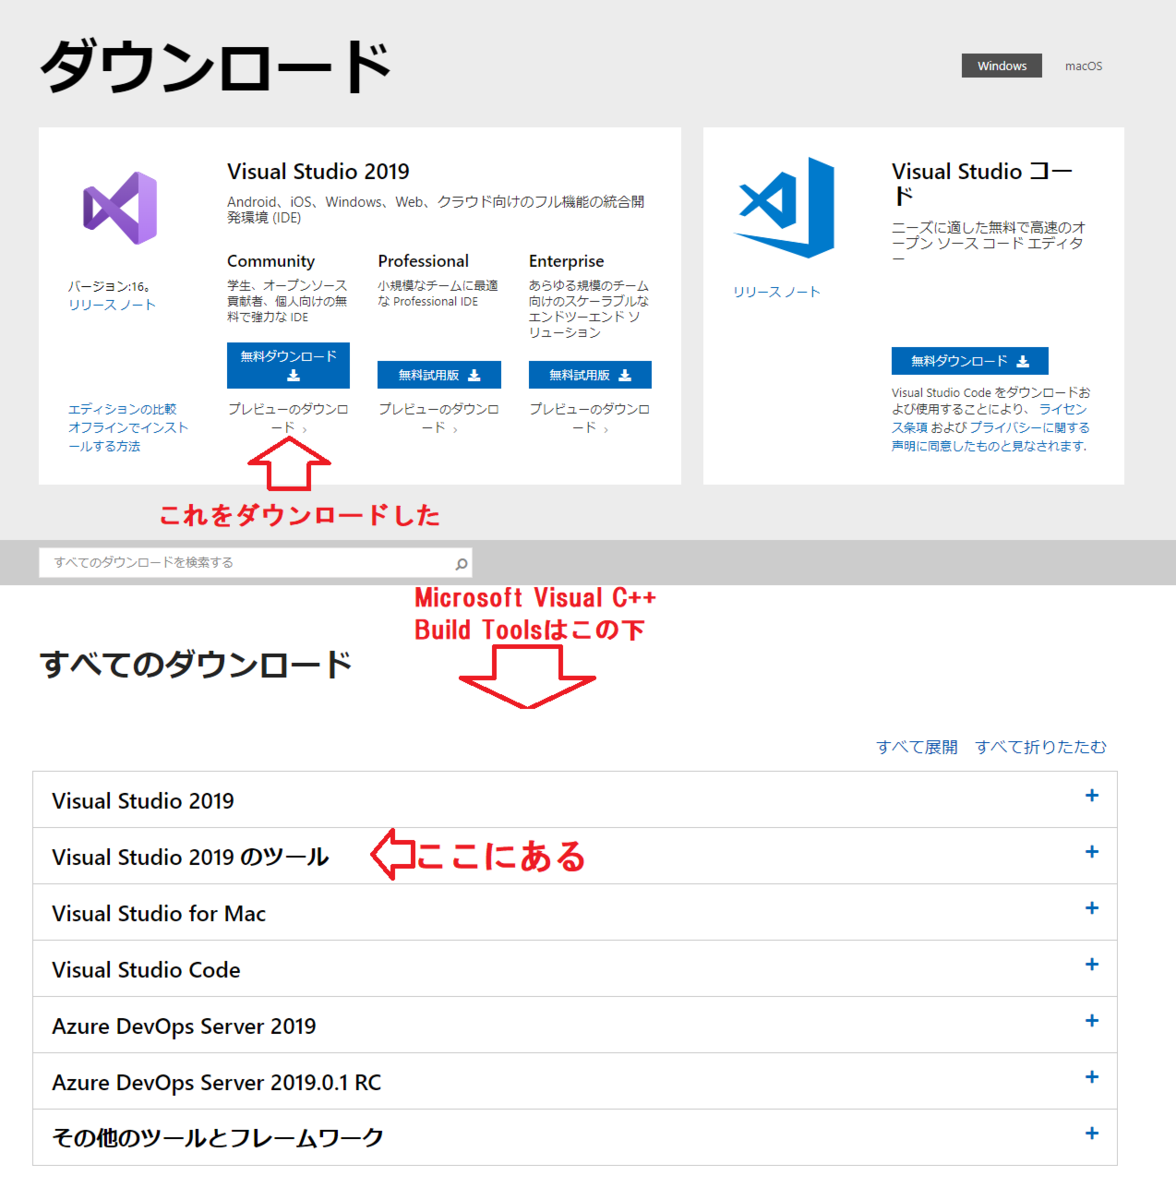Expand Visual Studio for Mac section
Screen dimensions: 1176x1200
pos(575,912)
